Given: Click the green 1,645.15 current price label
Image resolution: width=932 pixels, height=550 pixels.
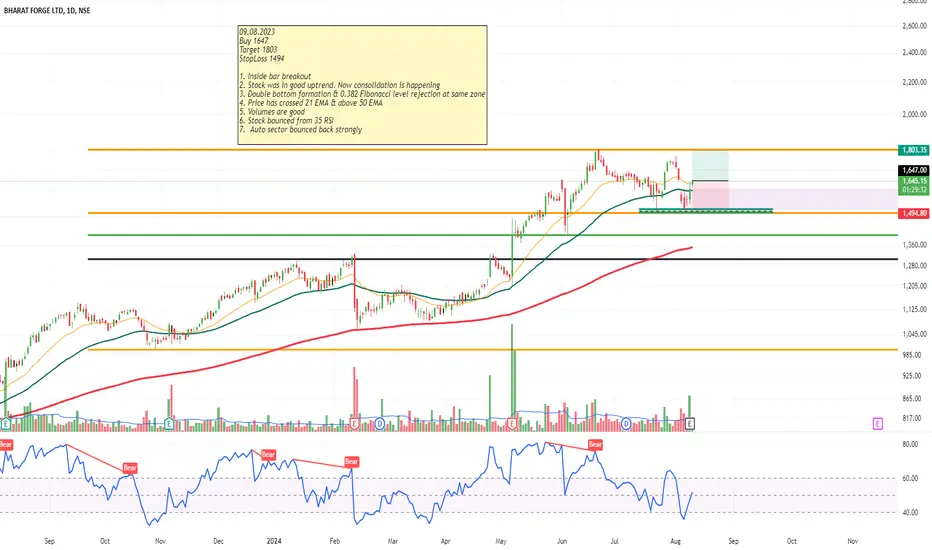Looking at the screenshot, I should point(914,181).
